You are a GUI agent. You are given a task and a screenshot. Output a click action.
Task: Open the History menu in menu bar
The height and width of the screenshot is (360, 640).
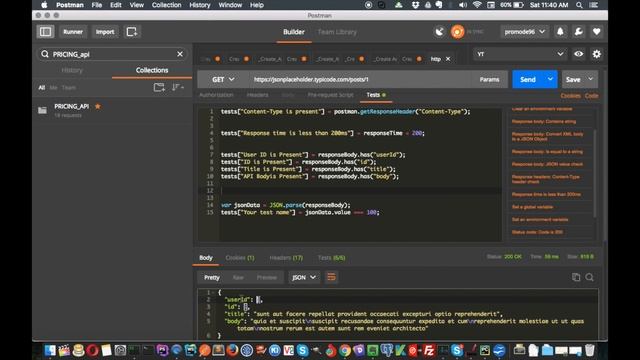[x=200, y=5]
